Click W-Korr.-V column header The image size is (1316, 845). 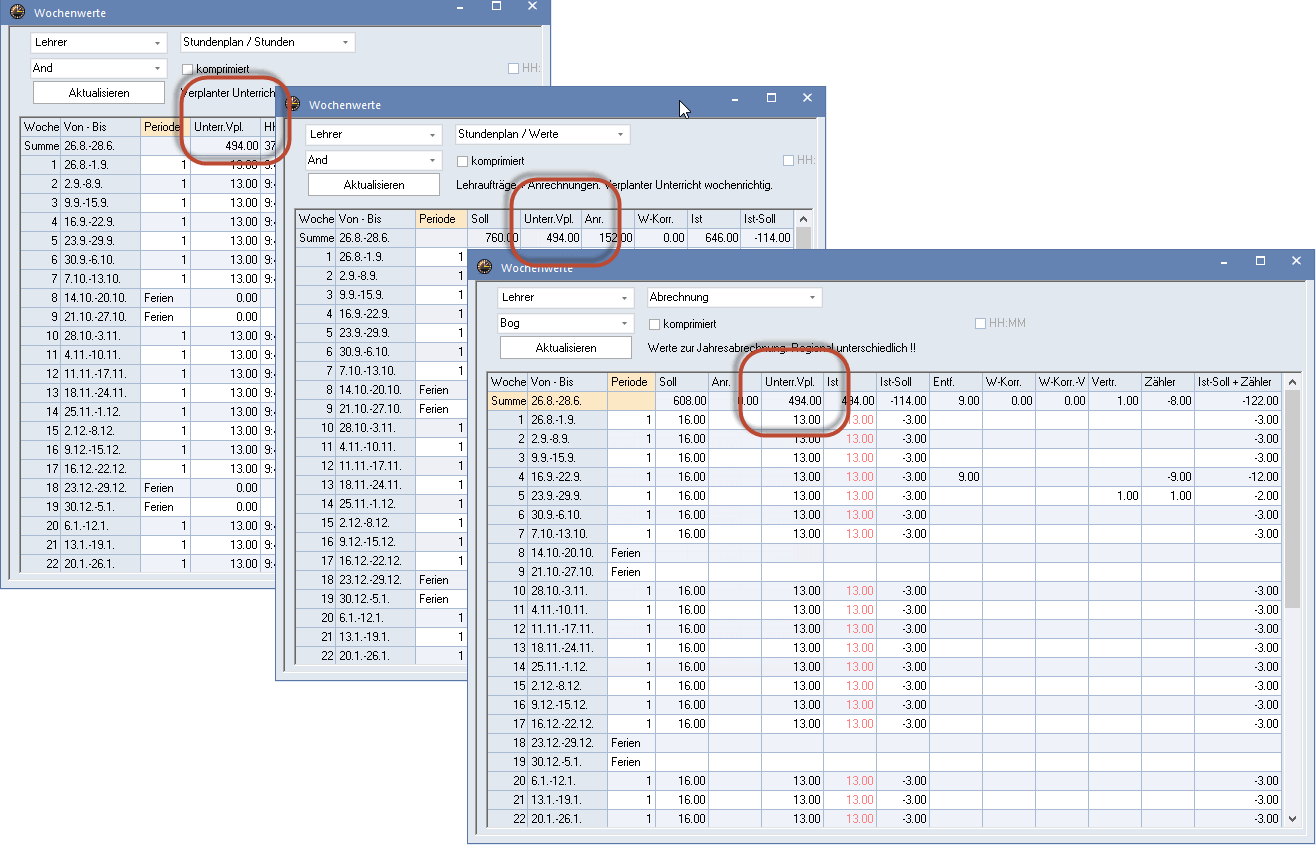click(1062, 382)
